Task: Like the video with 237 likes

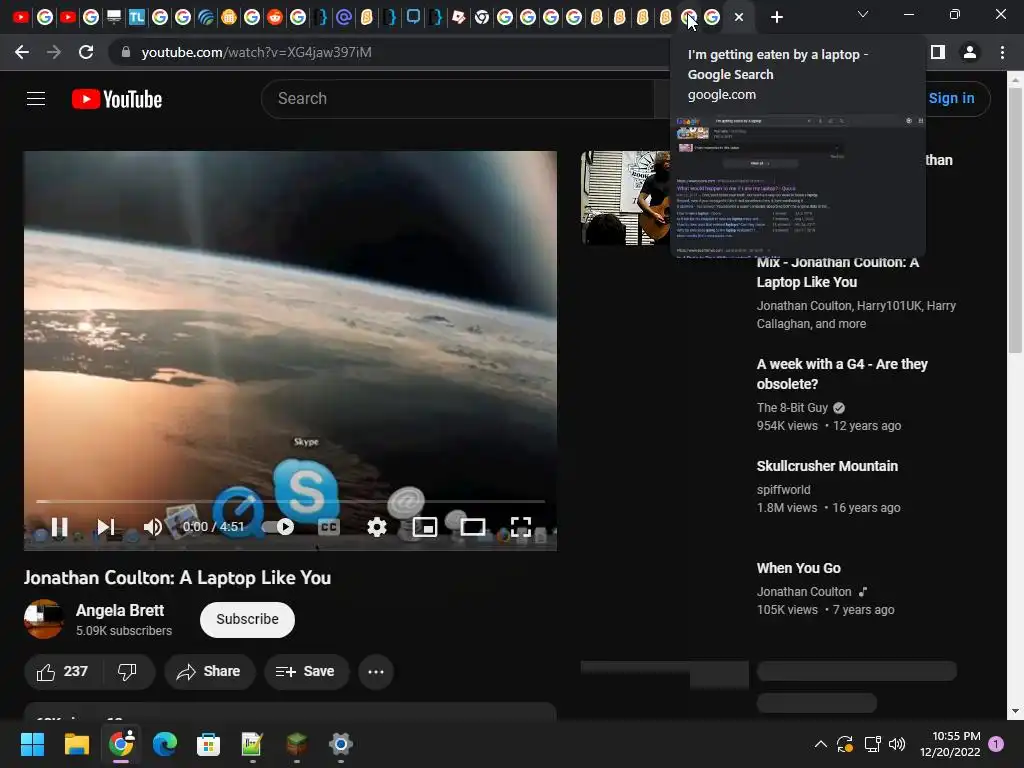Action: pyautogui.click(x=63, y=671)
